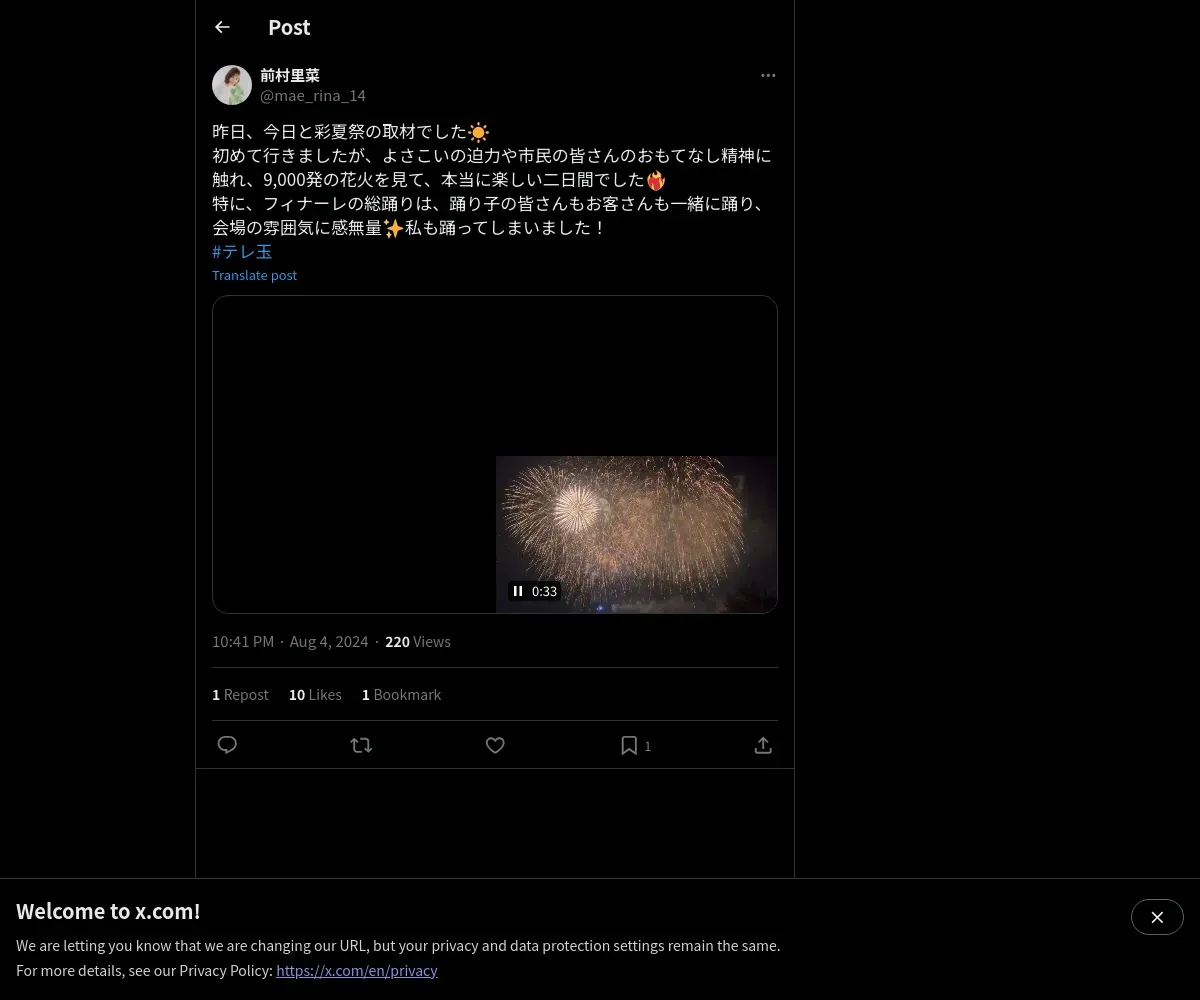Click Translate post

pos(254,275)
